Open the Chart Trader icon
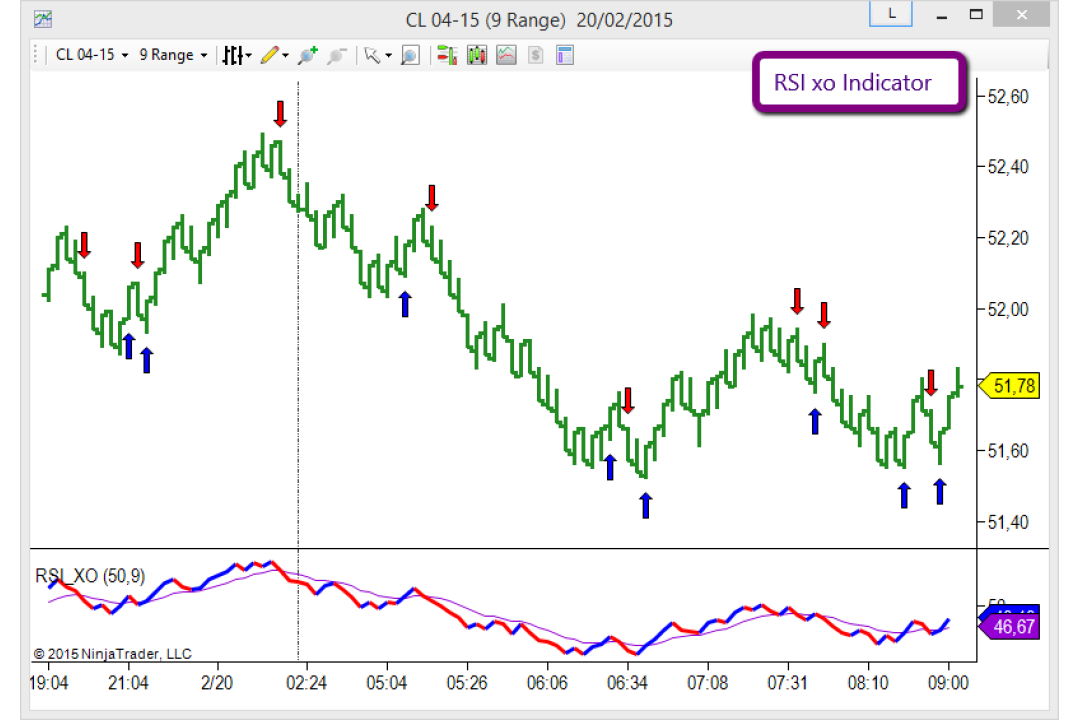Image resolution: width=1080 pixels, height=720 pixels. [x=447, y=55]
